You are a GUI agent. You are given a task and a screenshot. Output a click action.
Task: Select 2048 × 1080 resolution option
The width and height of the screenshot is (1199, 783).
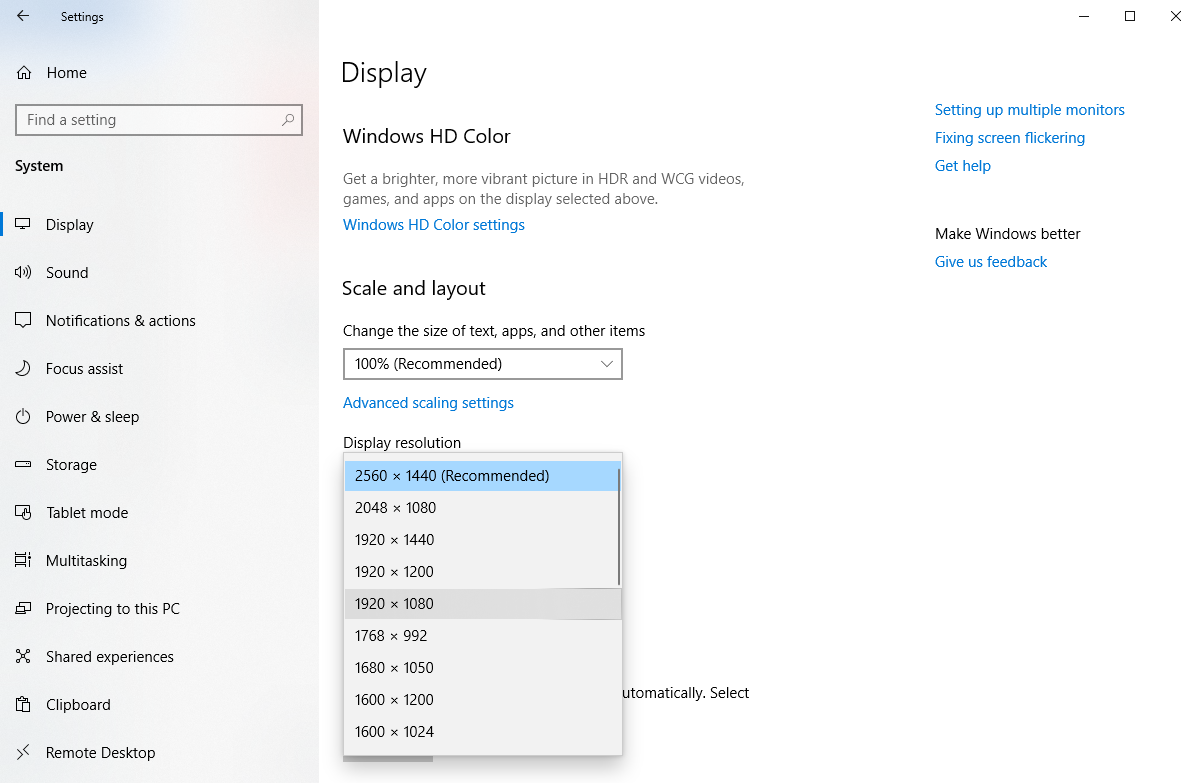pyautogui.click(x=483, y=508)
